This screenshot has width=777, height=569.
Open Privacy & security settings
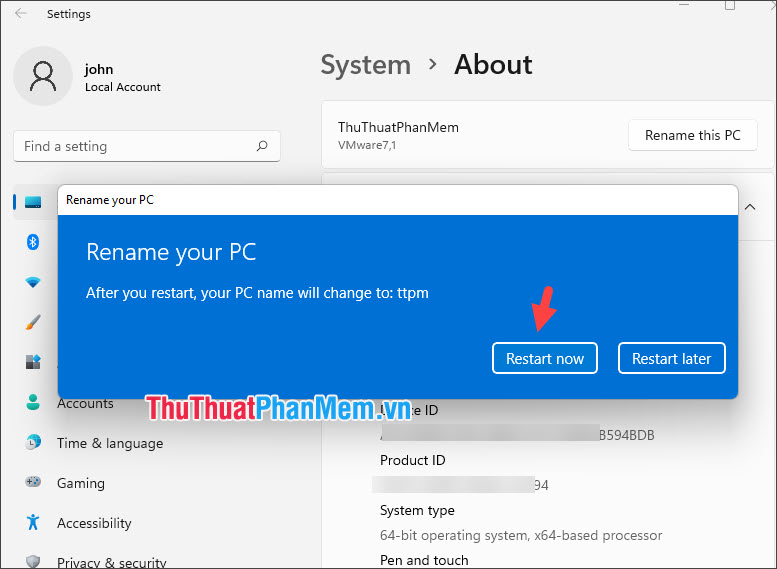click(x=111, y=563)
